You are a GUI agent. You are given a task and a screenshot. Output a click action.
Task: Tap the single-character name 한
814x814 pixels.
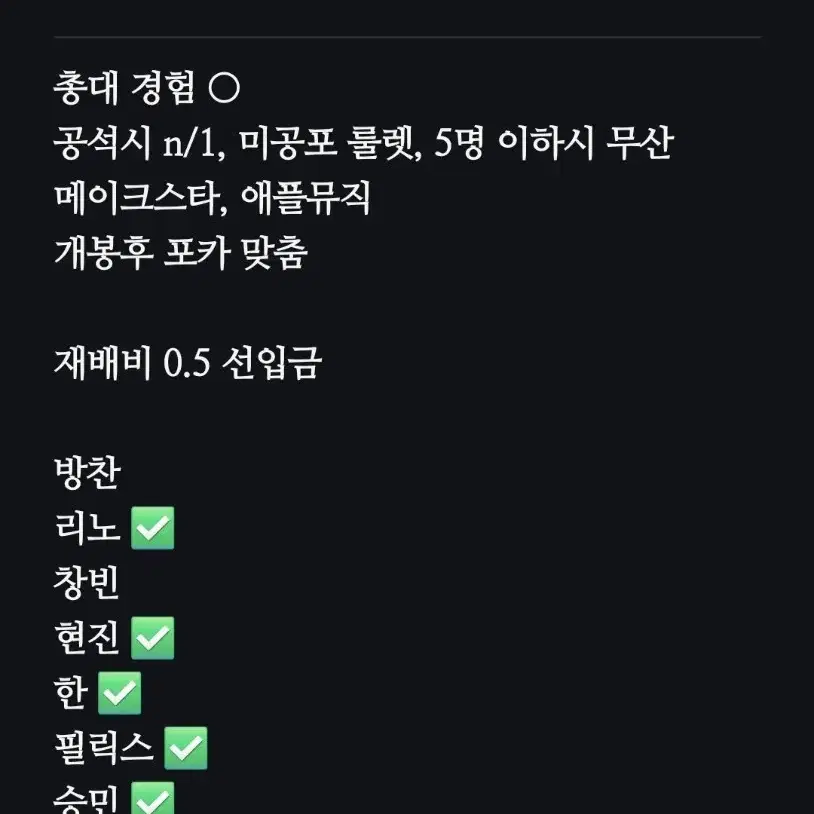click(71, 693)
